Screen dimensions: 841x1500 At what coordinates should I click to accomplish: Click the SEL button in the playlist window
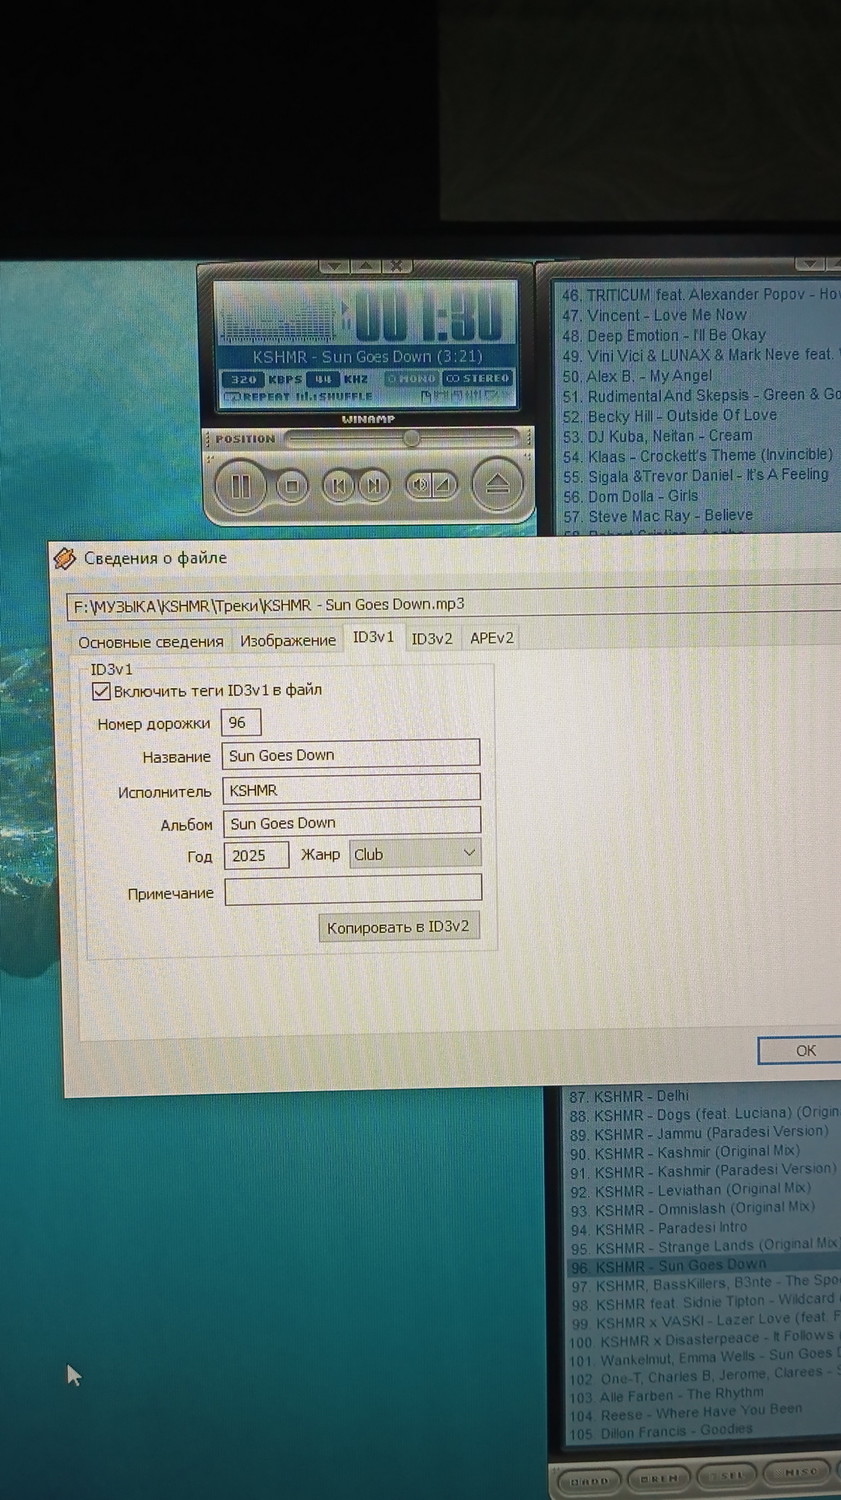click(x=727, y=1475)
